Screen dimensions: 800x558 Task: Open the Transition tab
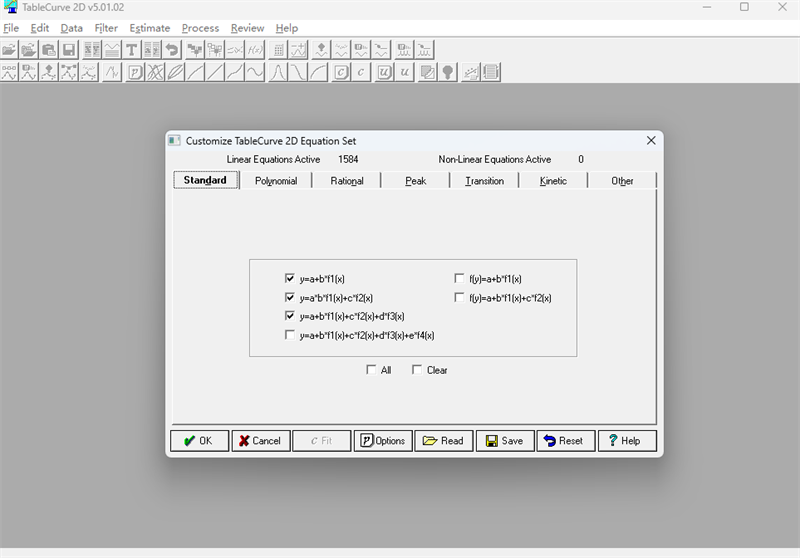click(x=484, y=181)
